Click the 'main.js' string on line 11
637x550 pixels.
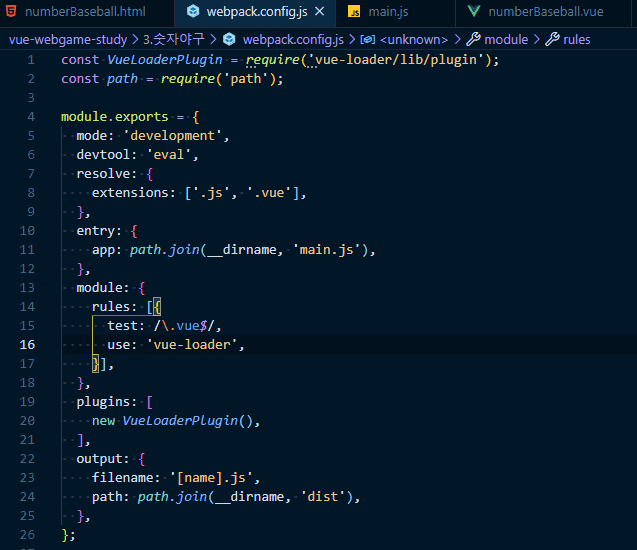[326, 250]
